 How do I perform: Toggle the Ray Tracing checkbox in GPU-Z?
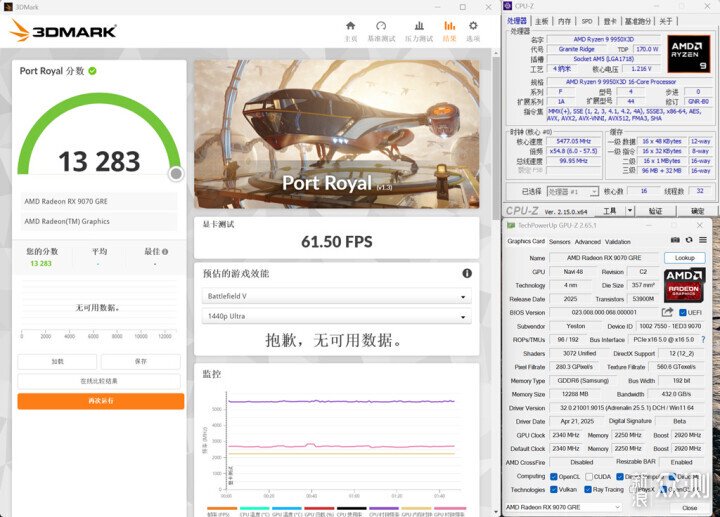coord(588,490)
